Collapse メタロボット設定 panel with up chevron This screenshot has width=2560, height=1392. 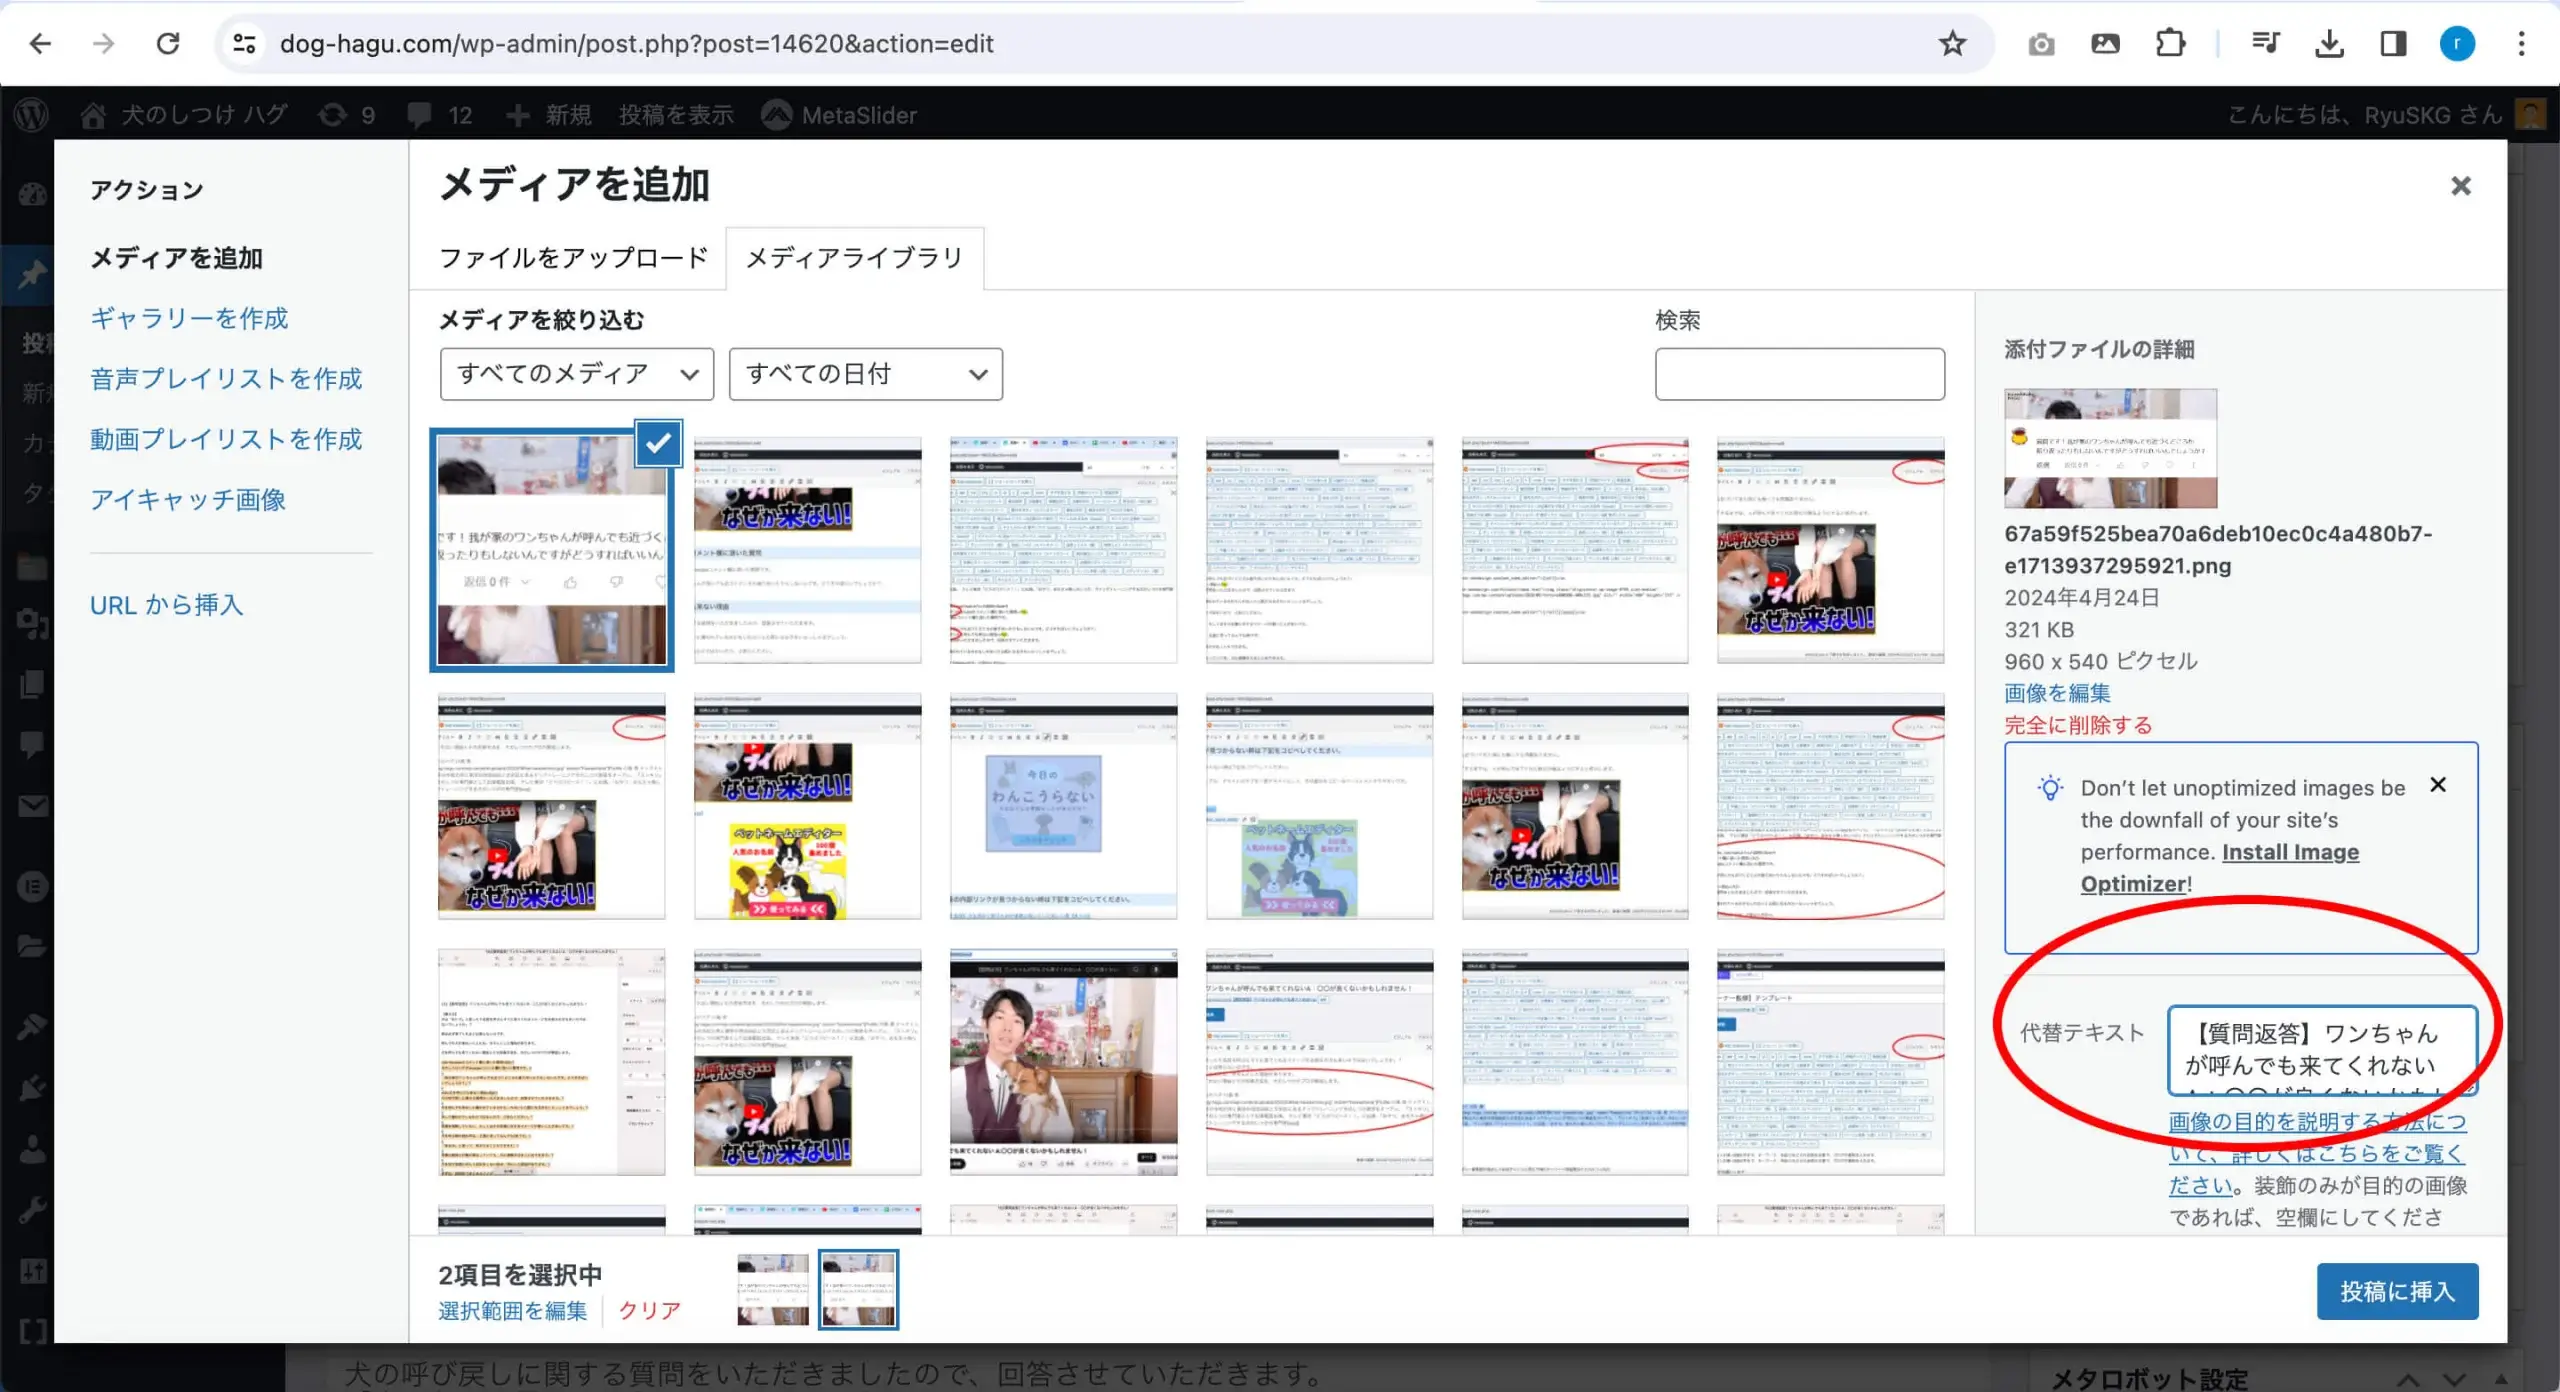click(x=2408, y=1379)
